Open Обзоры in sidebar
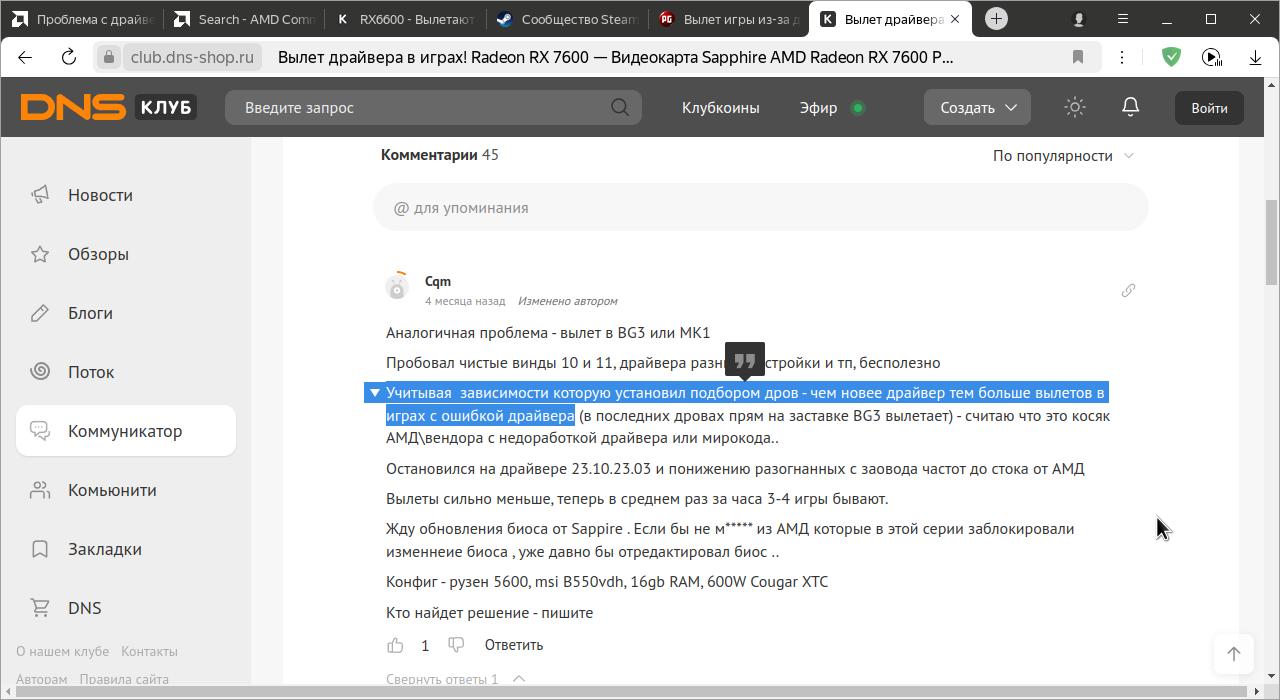1280x700 pixels. pos(126,254)
